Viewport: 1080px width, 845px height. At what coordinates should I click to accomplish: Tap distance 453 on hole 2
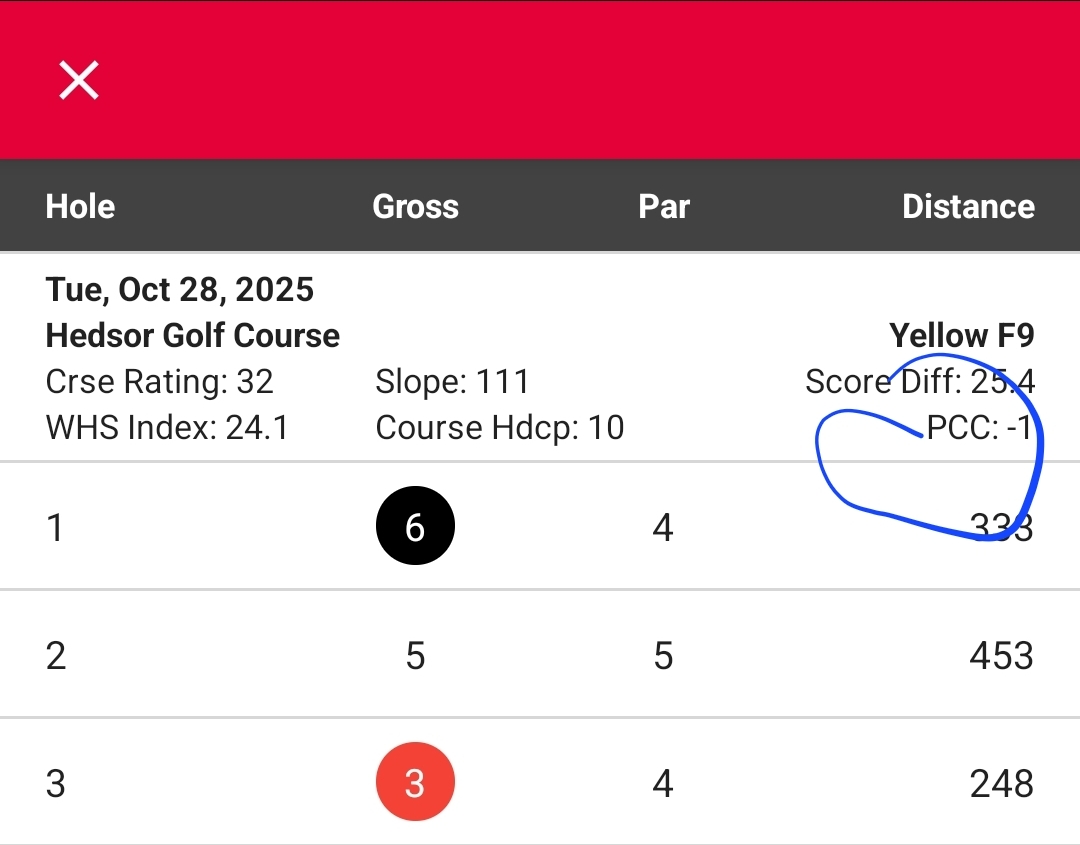click(1001, 656)
